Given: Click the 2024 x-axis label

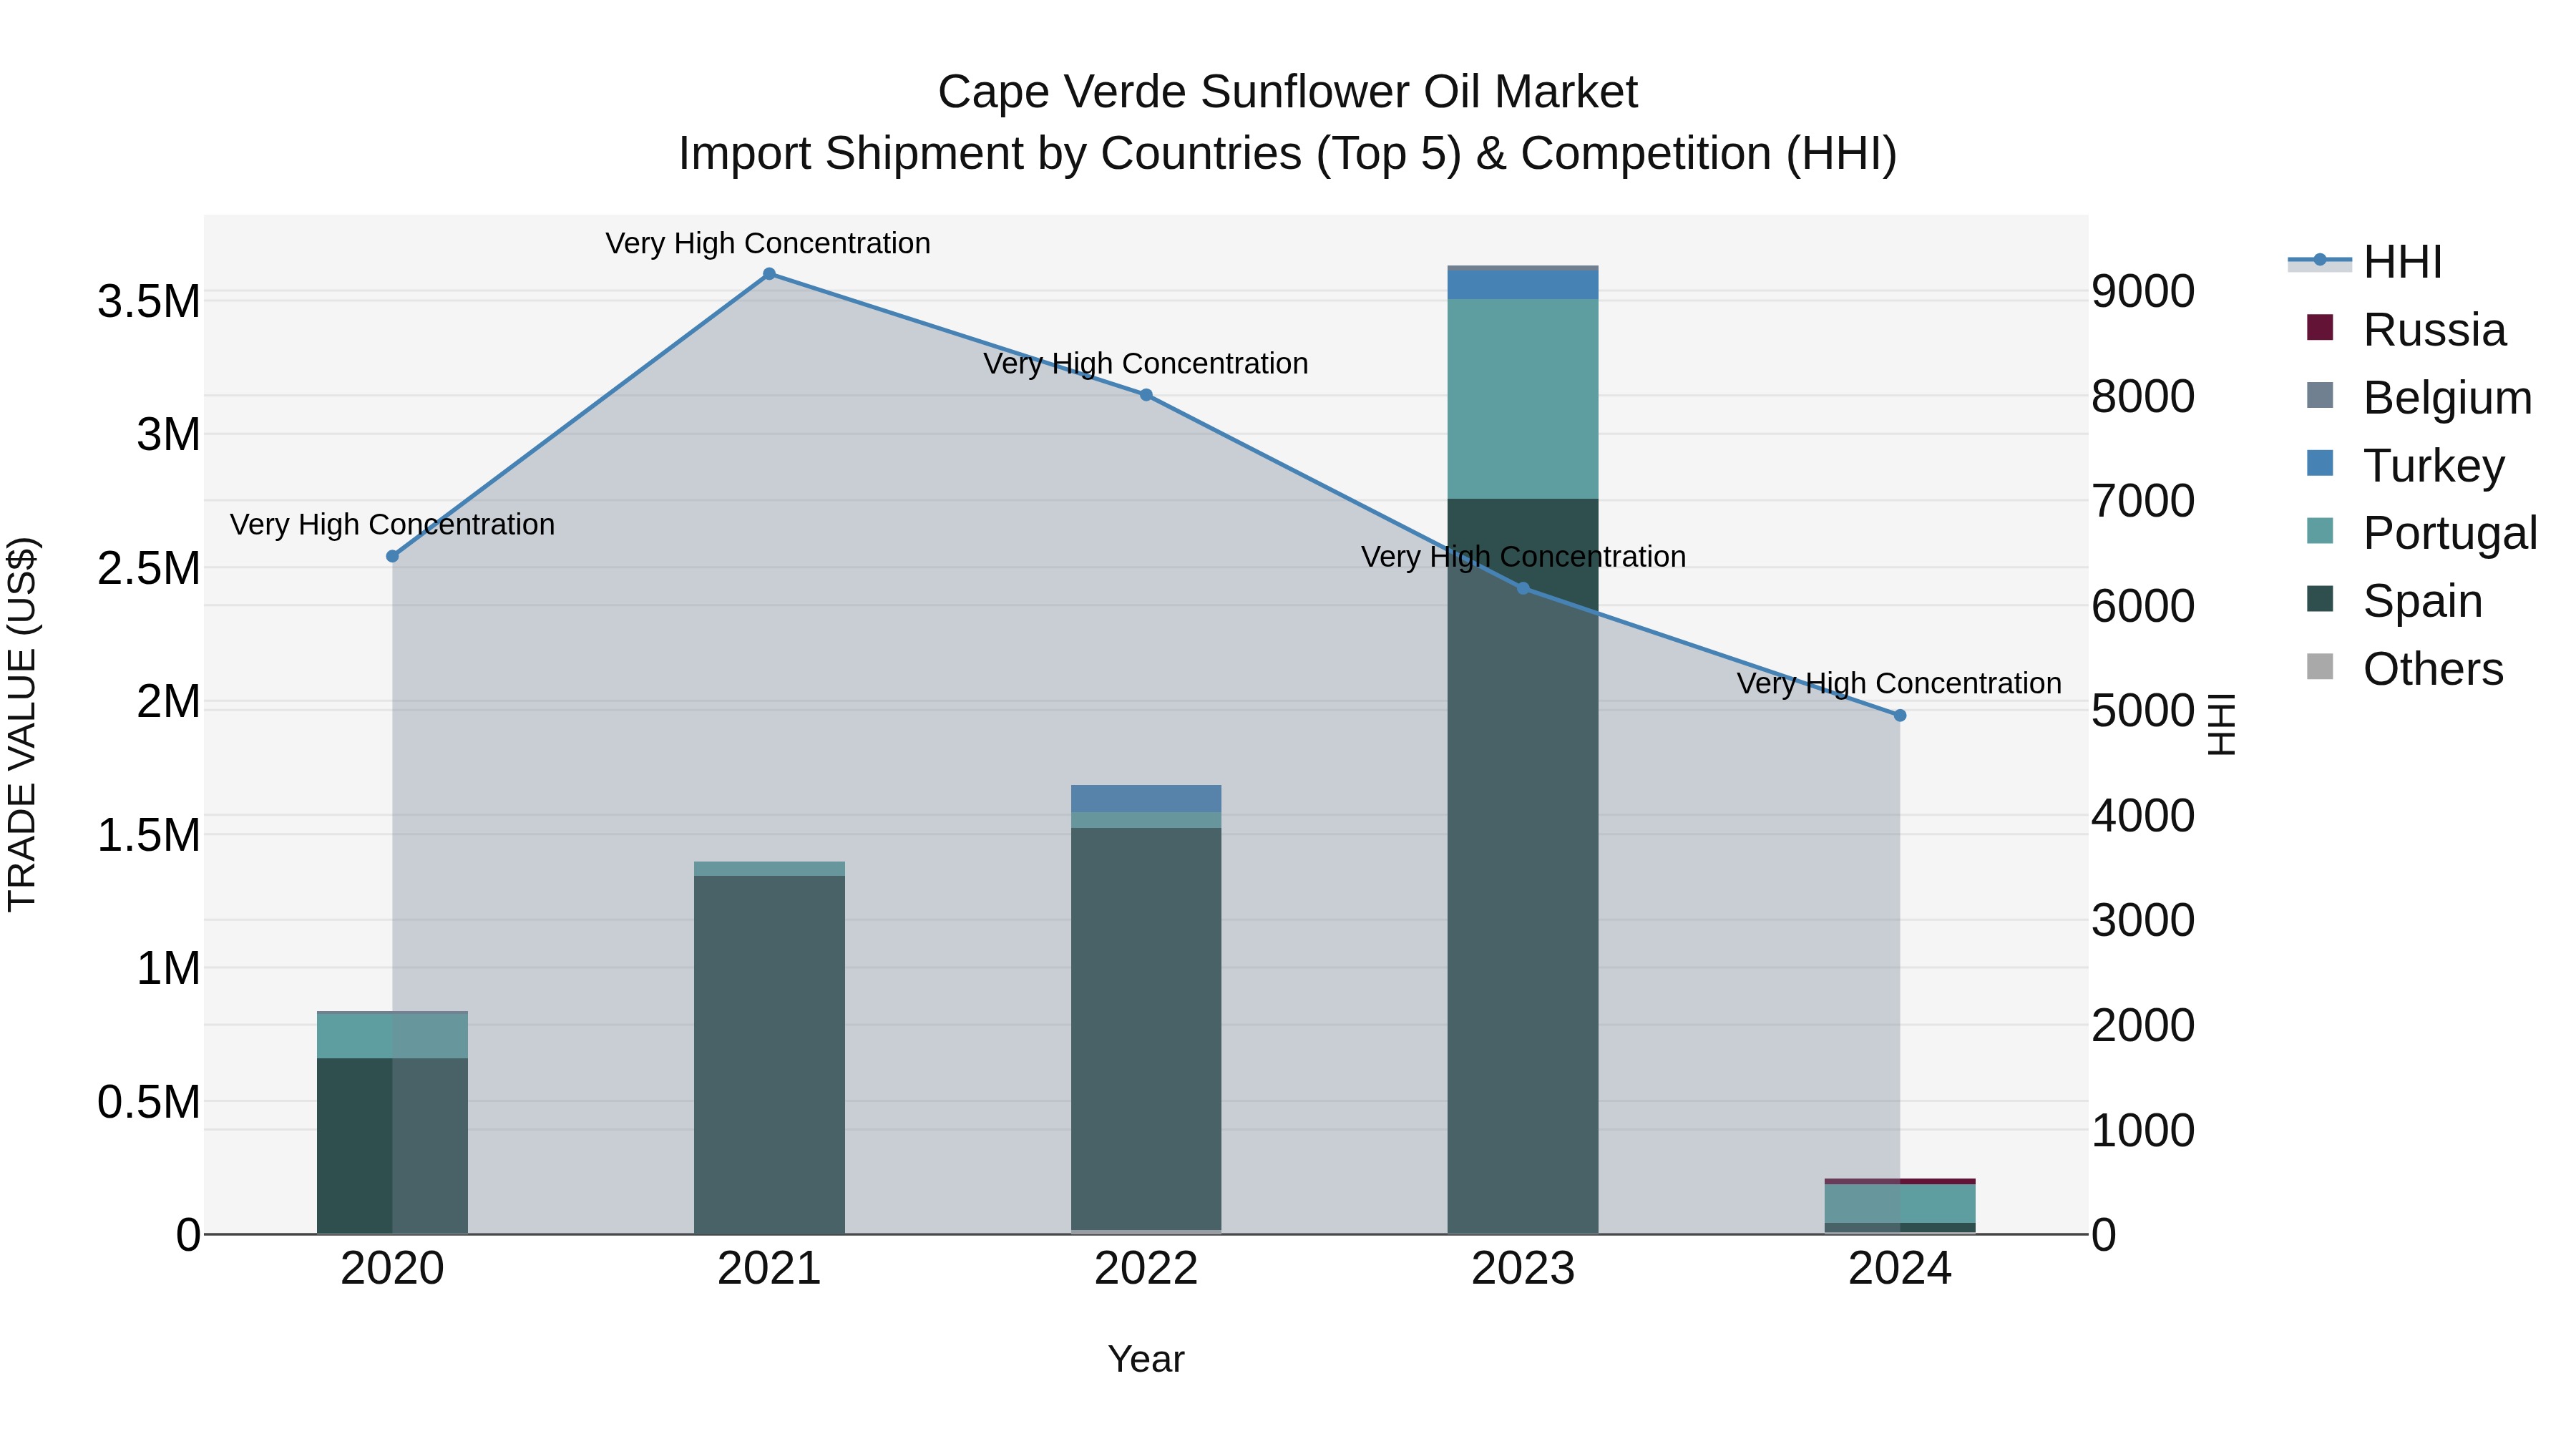Looking at the screenshot, I should click(1900, 1269).
